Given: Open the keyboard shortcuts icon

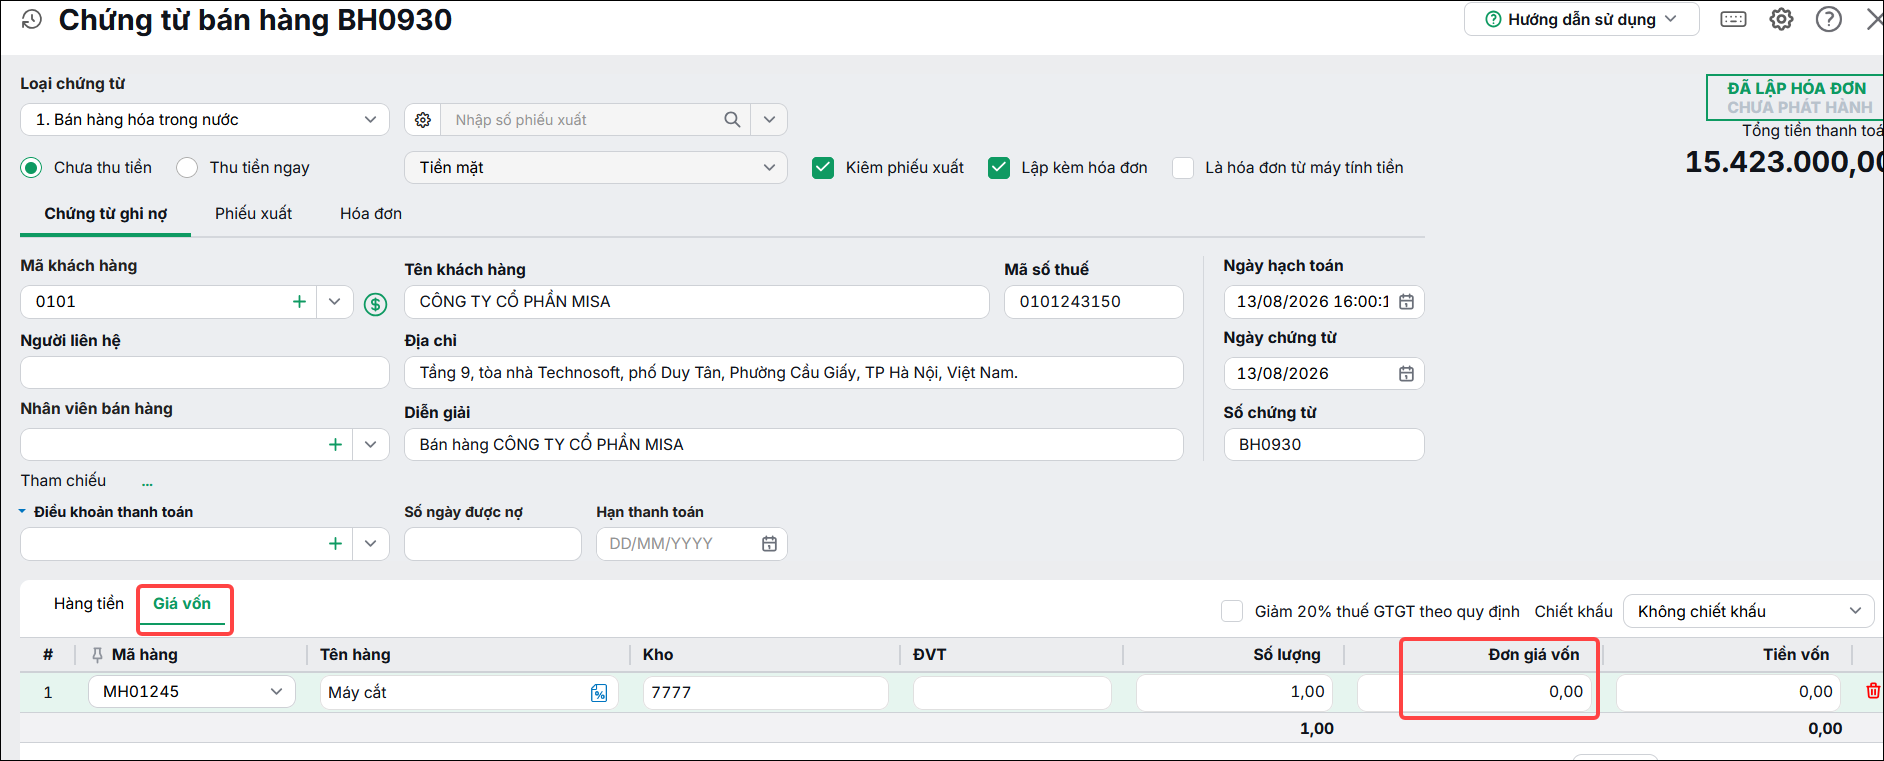Looking at the screenshot, I should 1733,19.
